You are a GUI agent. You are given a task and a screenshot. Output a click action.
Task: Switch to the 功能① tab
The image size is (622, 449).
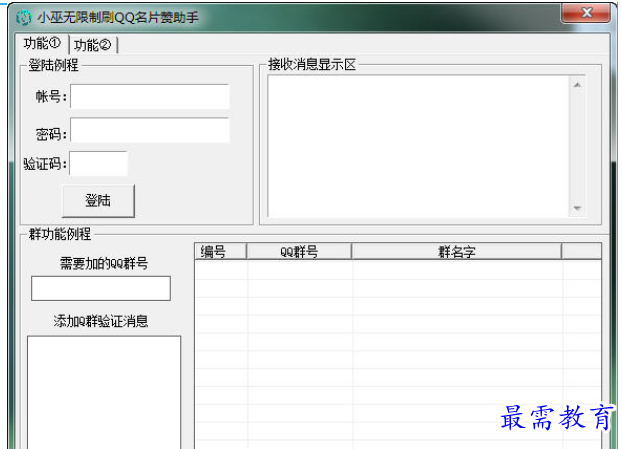42,43
